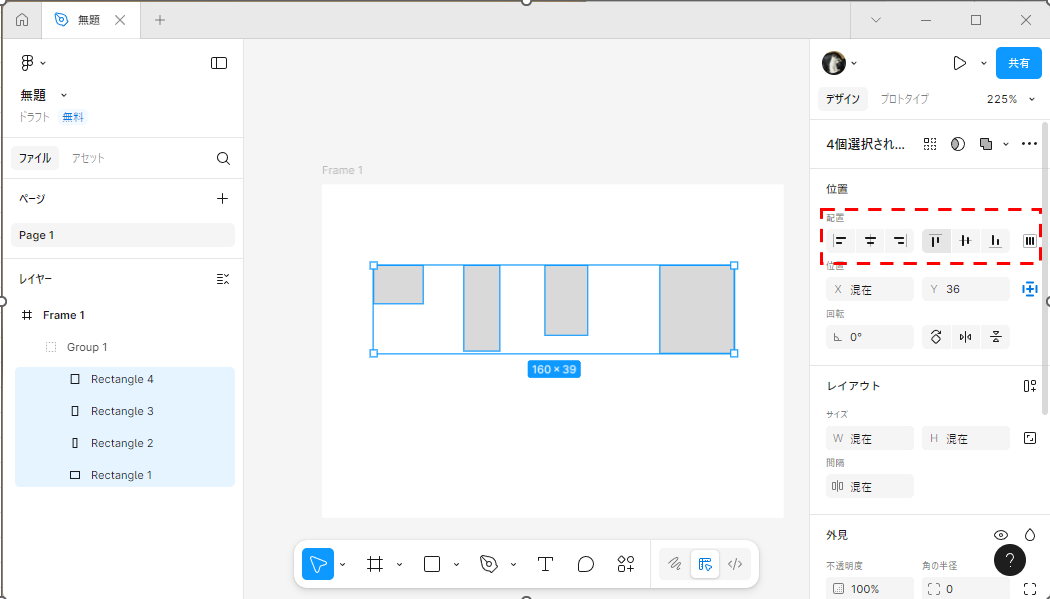1050x599 pixels.
Task: Click the boolean union icon
Action: tap(986, 144)
